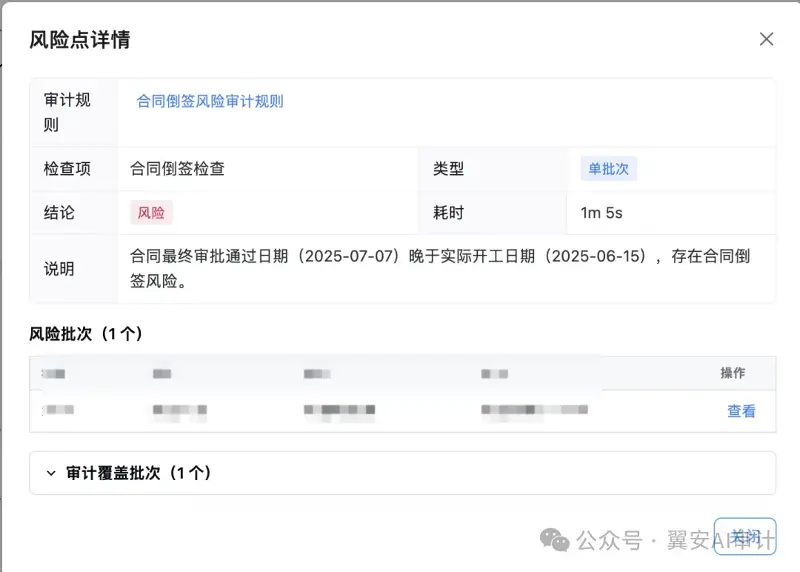This screenshot has width=800, height=572.
Task: Click the WeChat logo icon in the watermark
Action: click(554, 539)
